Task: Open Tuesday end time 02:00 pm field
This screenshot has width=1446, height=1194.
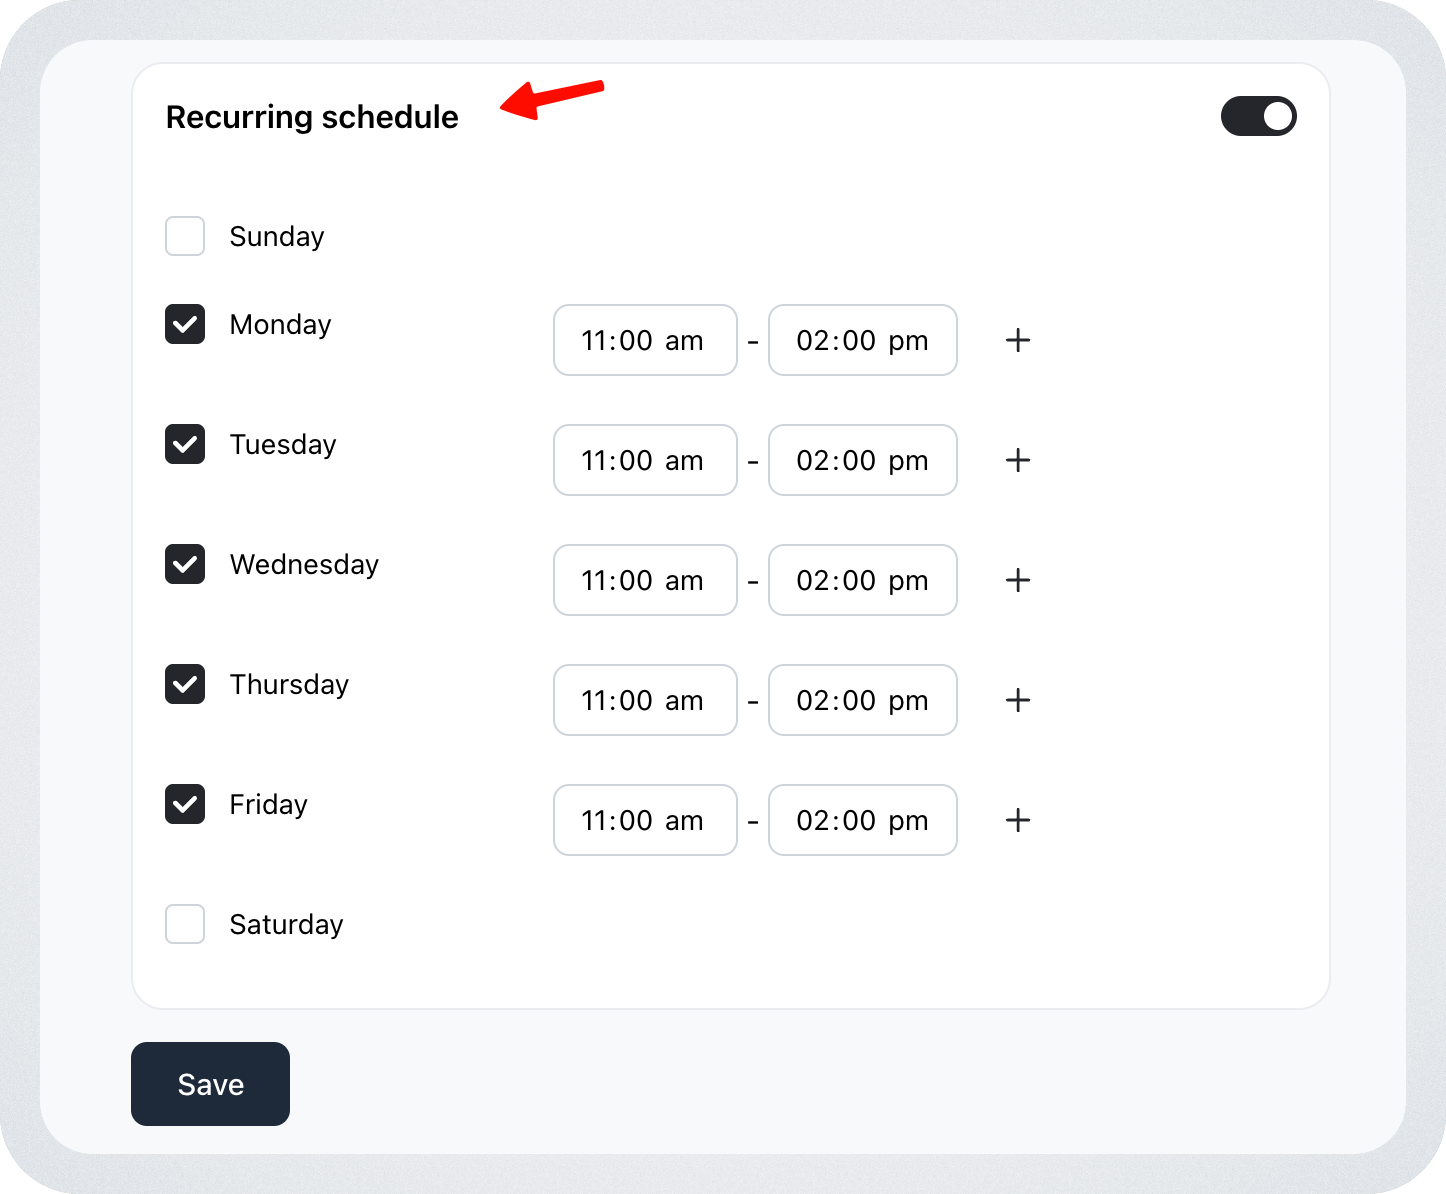Action: tap(862, 460)
